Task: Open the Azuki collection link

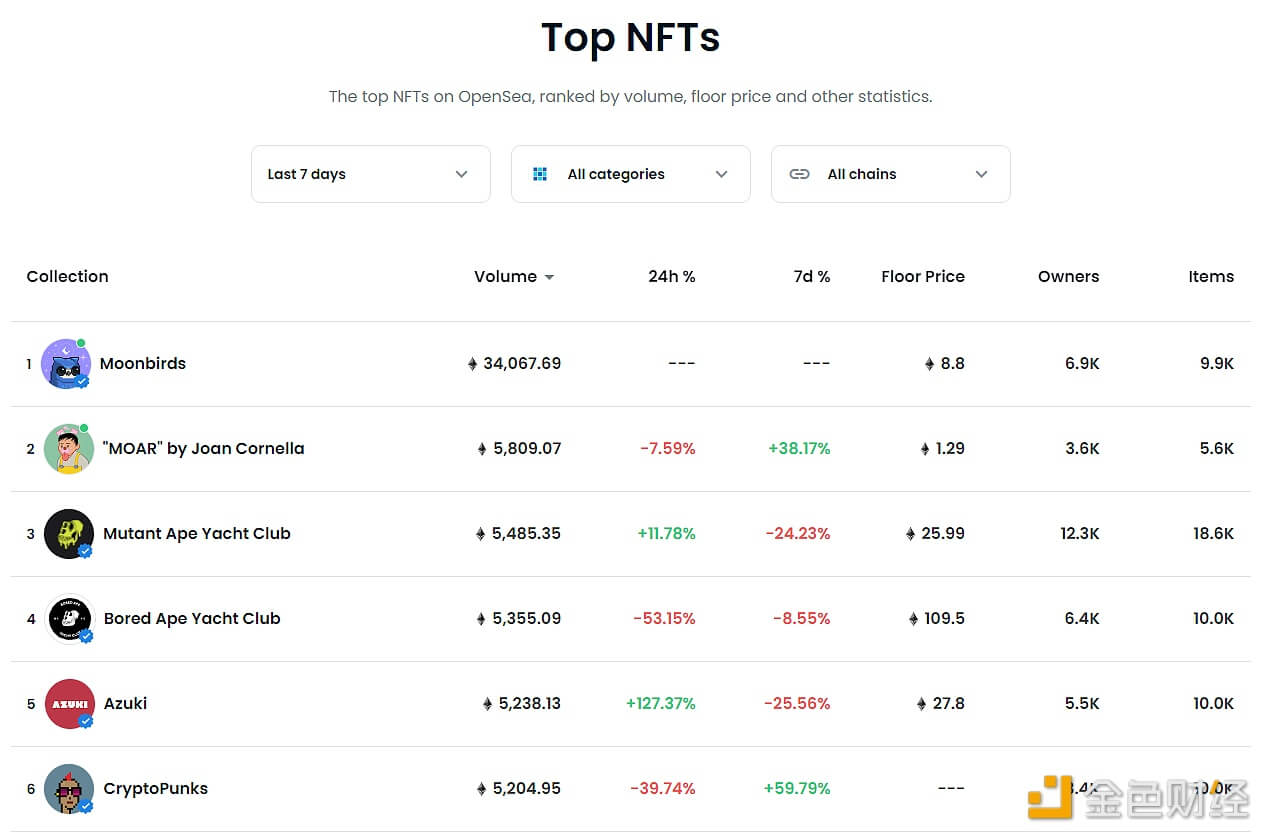Action: pyautogui.click(x=125, y=704)
